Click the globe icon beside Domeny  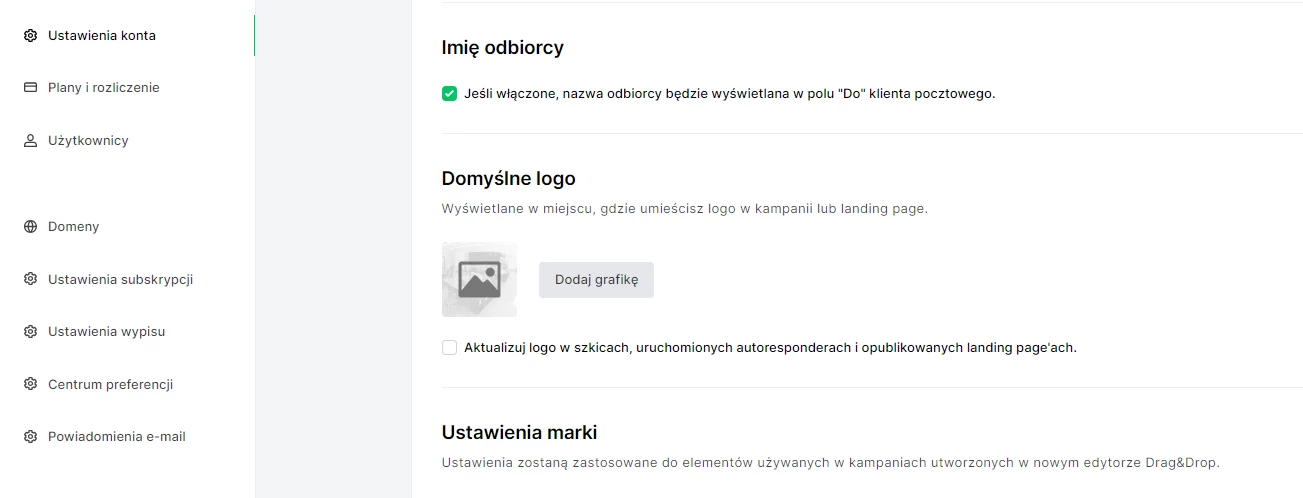pos(30,227)
